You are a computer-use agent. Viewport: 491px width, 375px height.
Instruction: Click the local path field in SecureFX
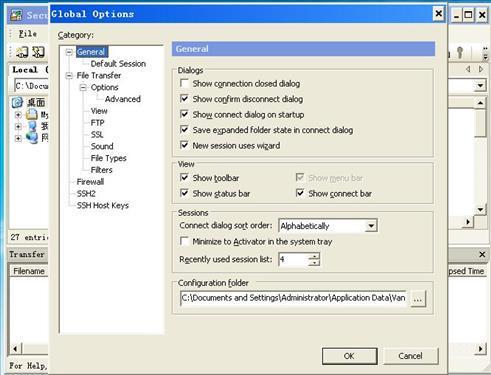(x=31, y=86)
